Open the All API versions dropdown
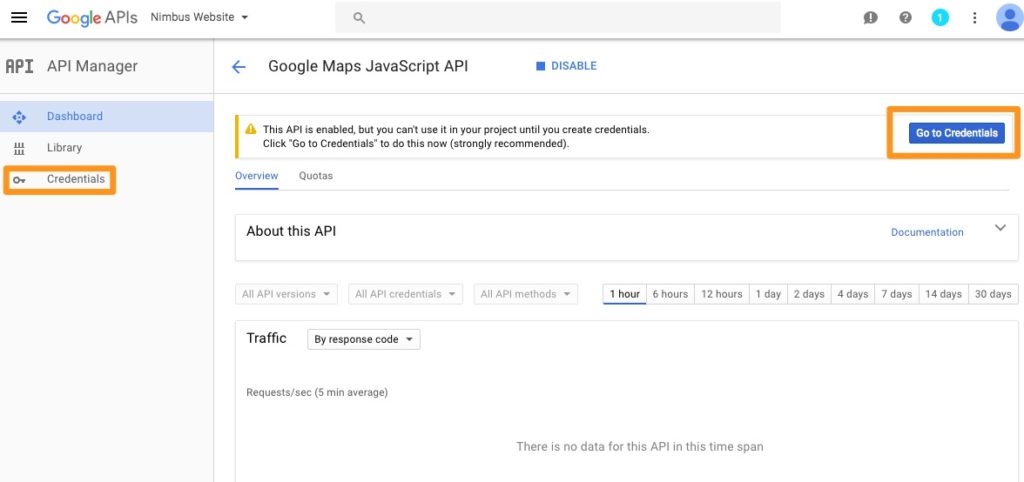The width and height of the screenshot is (1024, 482). coord(288,294)
